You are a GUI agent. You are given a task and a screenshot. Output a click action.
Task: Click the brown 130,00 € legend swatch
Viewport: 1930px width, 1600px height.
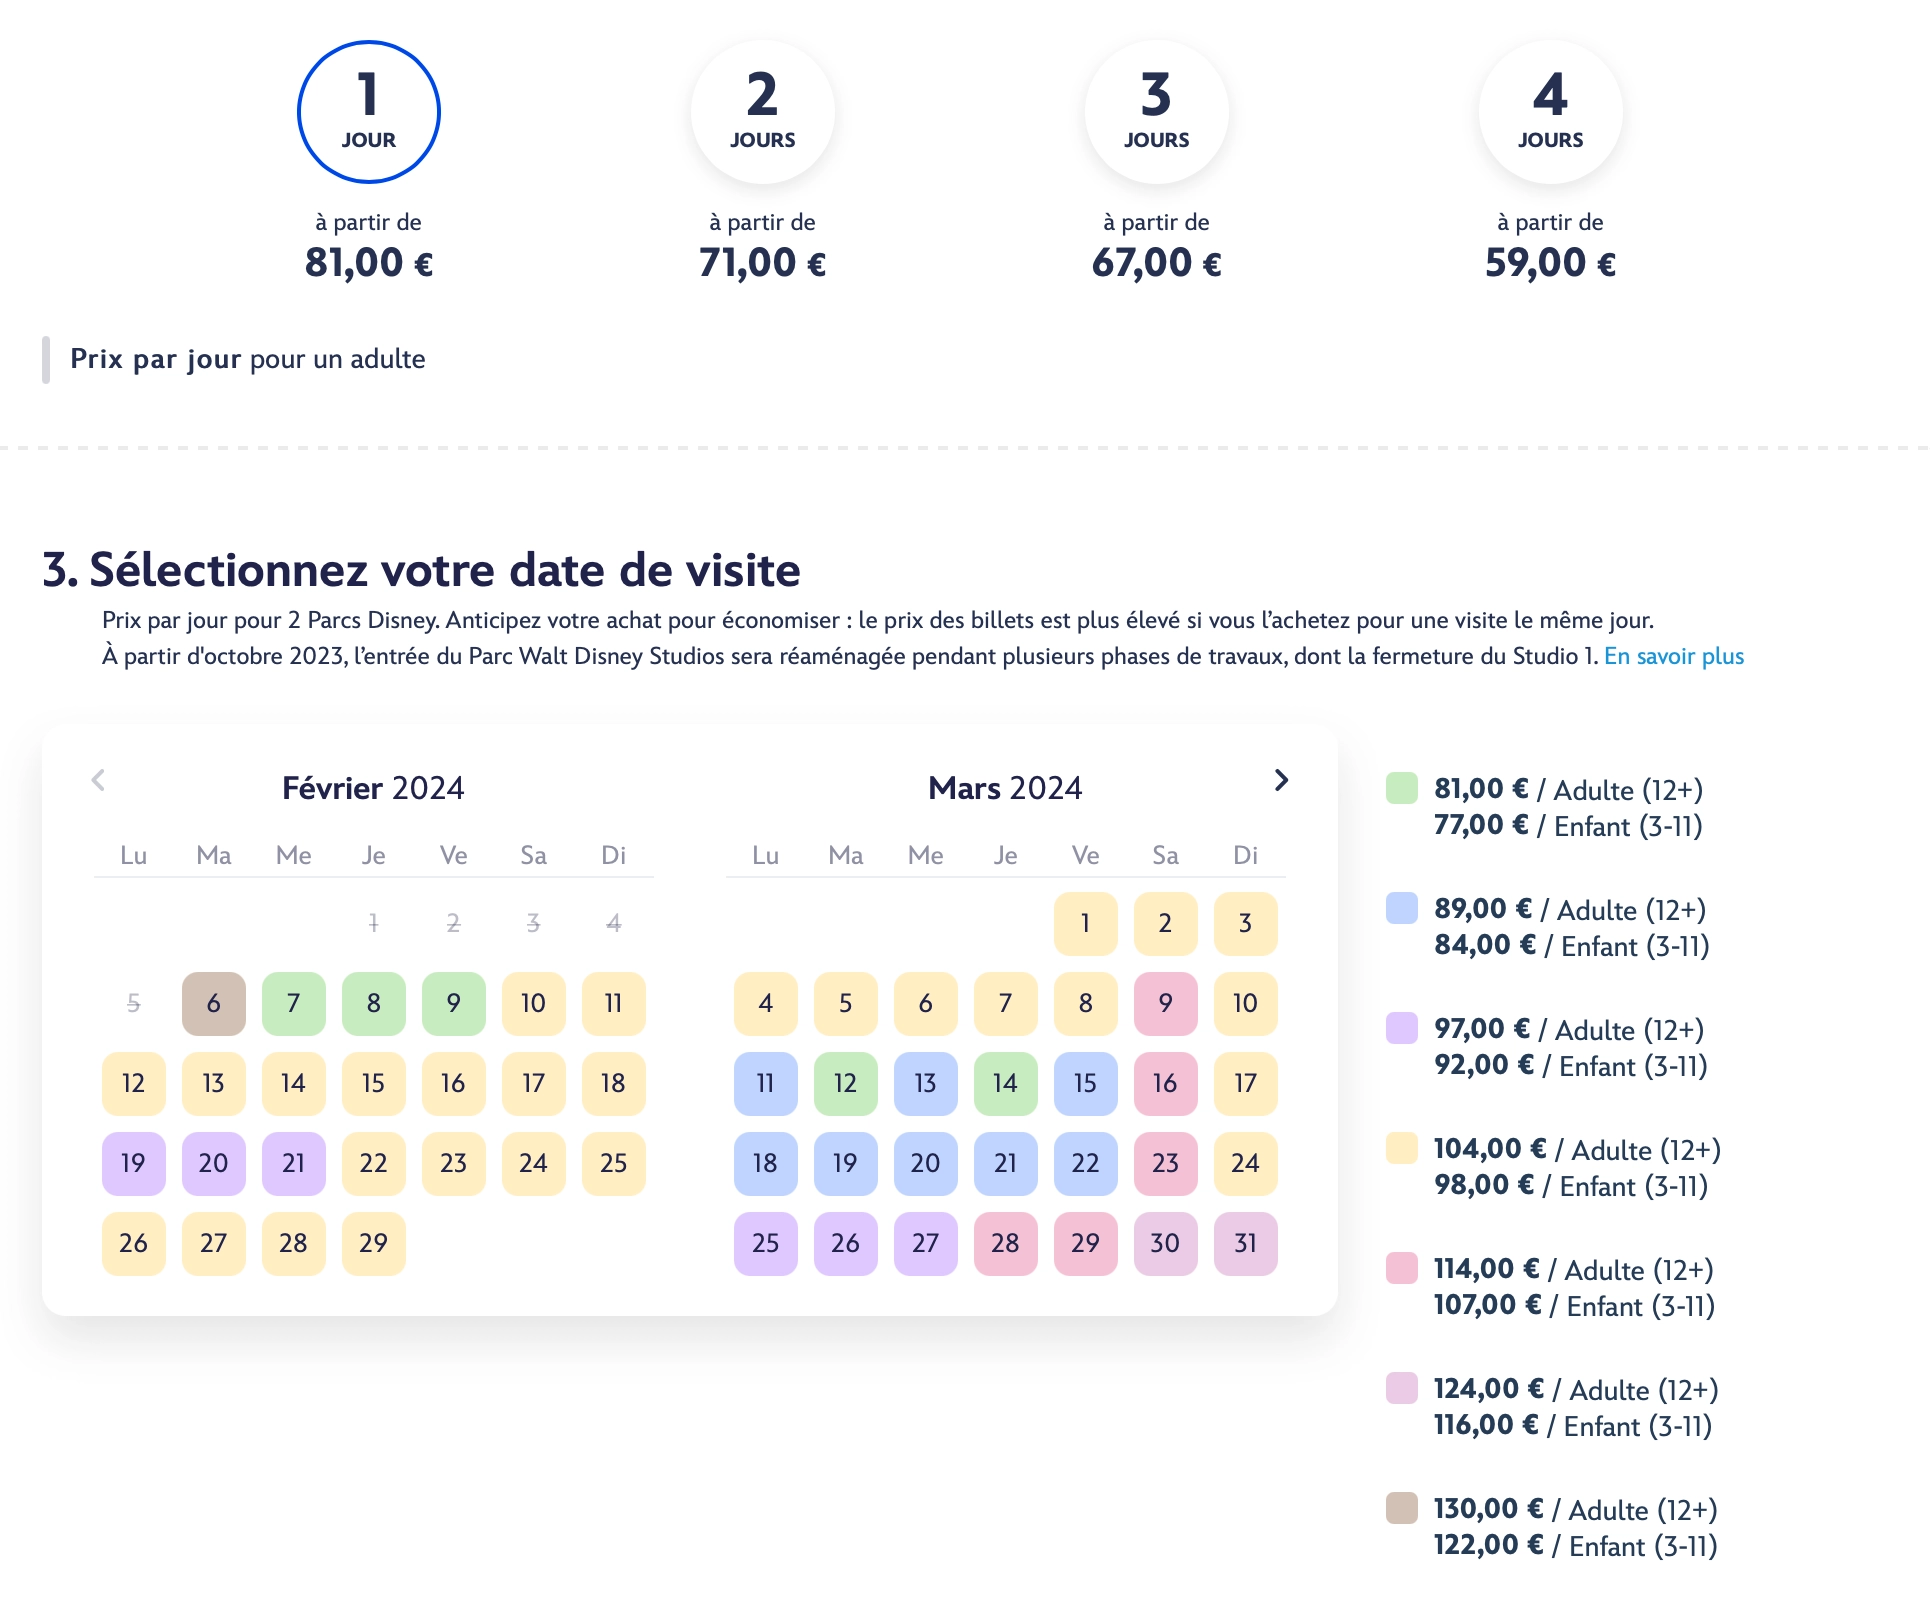click(1401, 1508)
